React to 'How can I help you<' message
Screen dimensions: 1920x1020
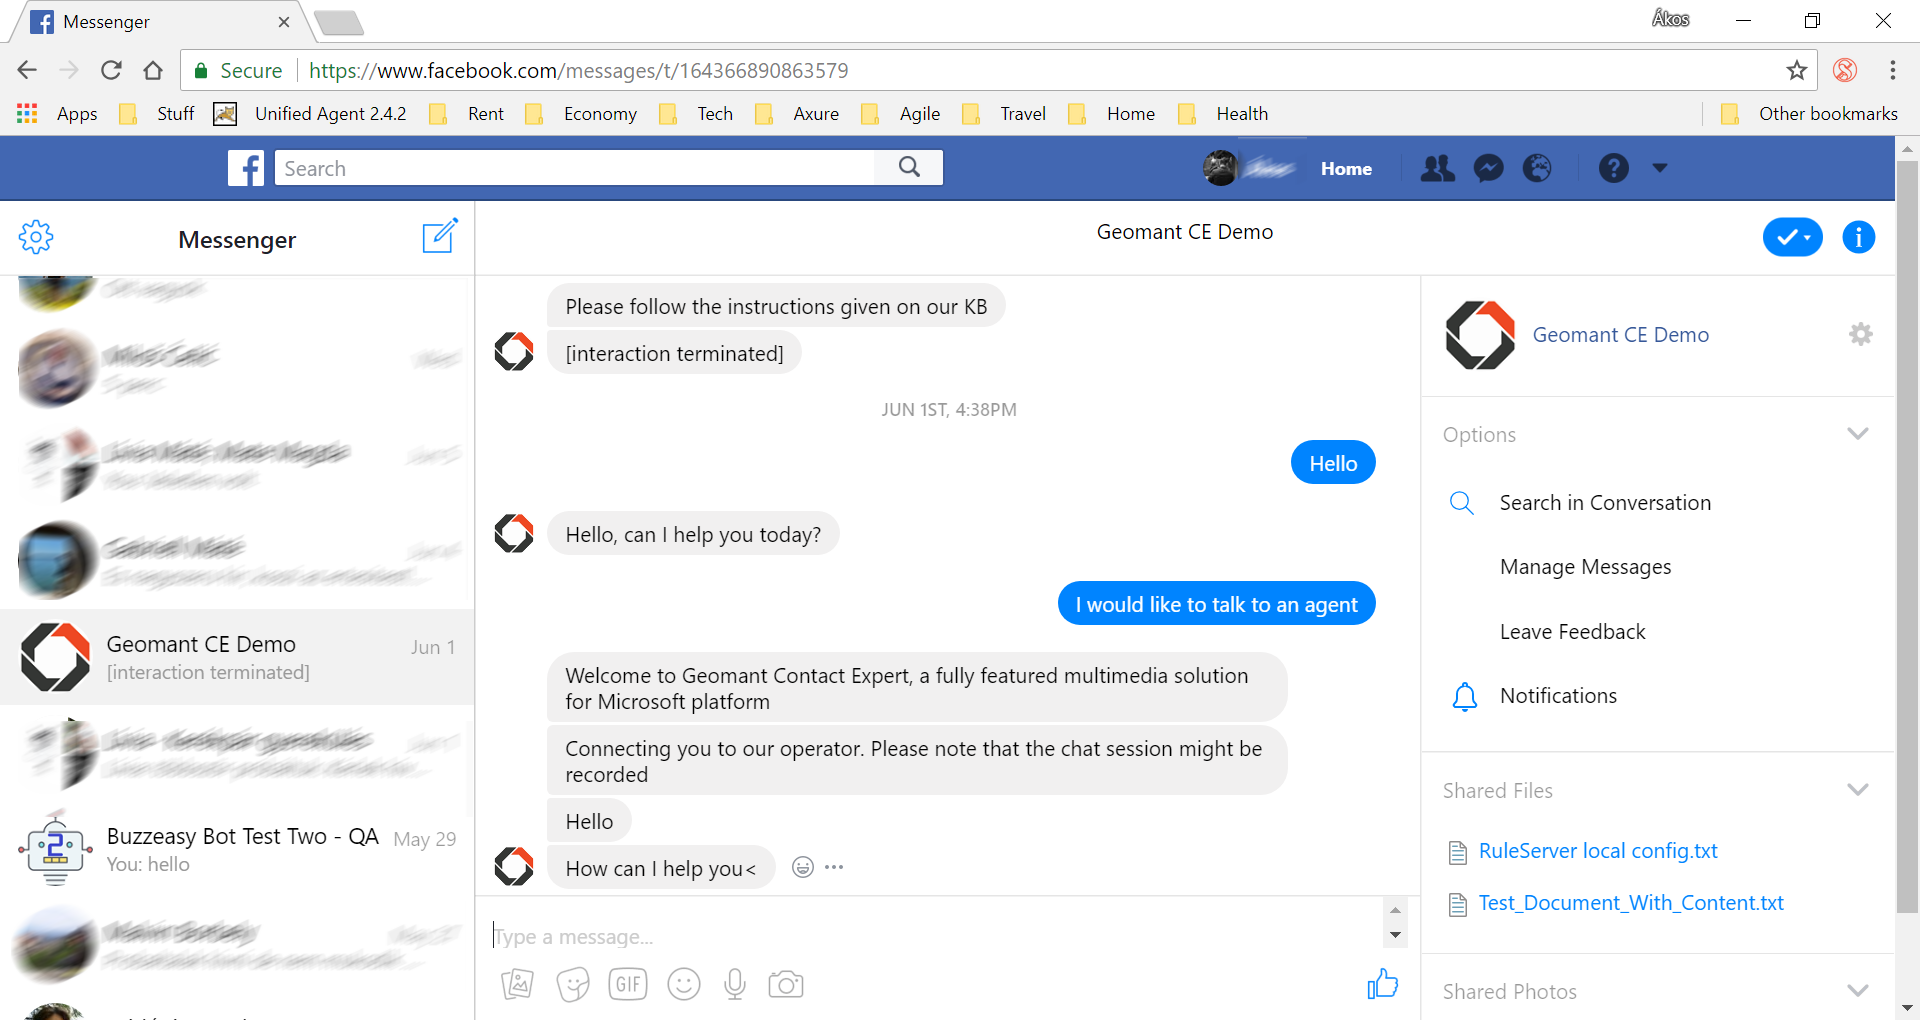(802, 867)
